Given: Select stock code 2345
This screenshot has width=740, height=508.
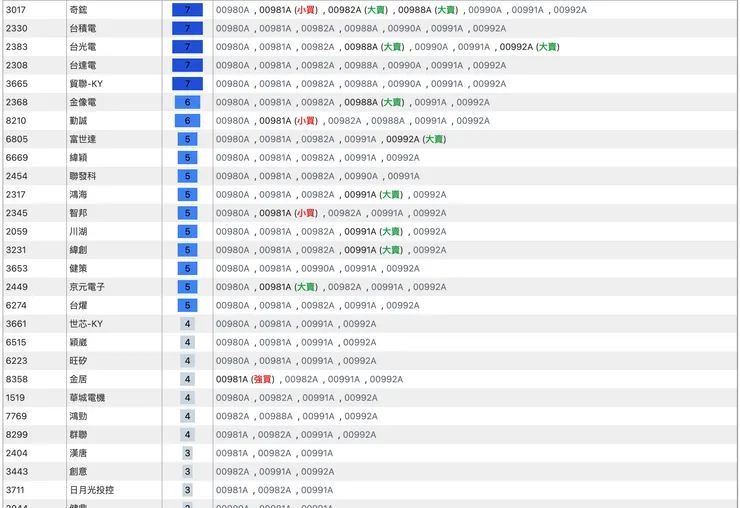Looking at the screenshot, I should click(17, 213).
